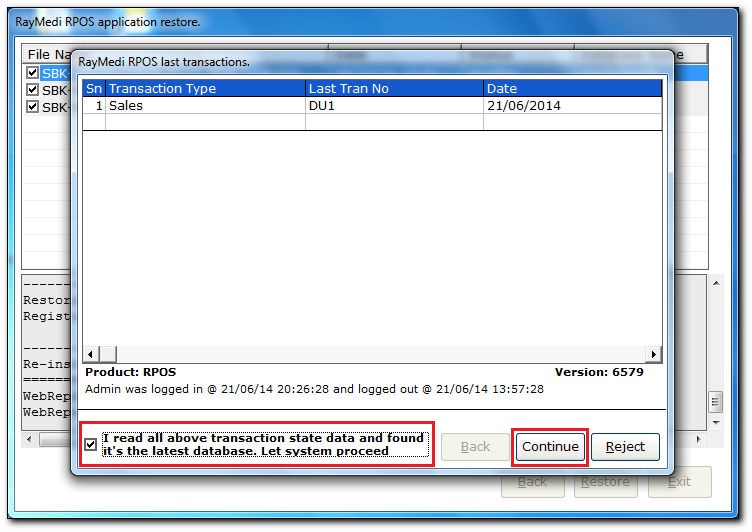Click the restore log left scroll arrow
The image size is (752, 532).
pos(29,439)
